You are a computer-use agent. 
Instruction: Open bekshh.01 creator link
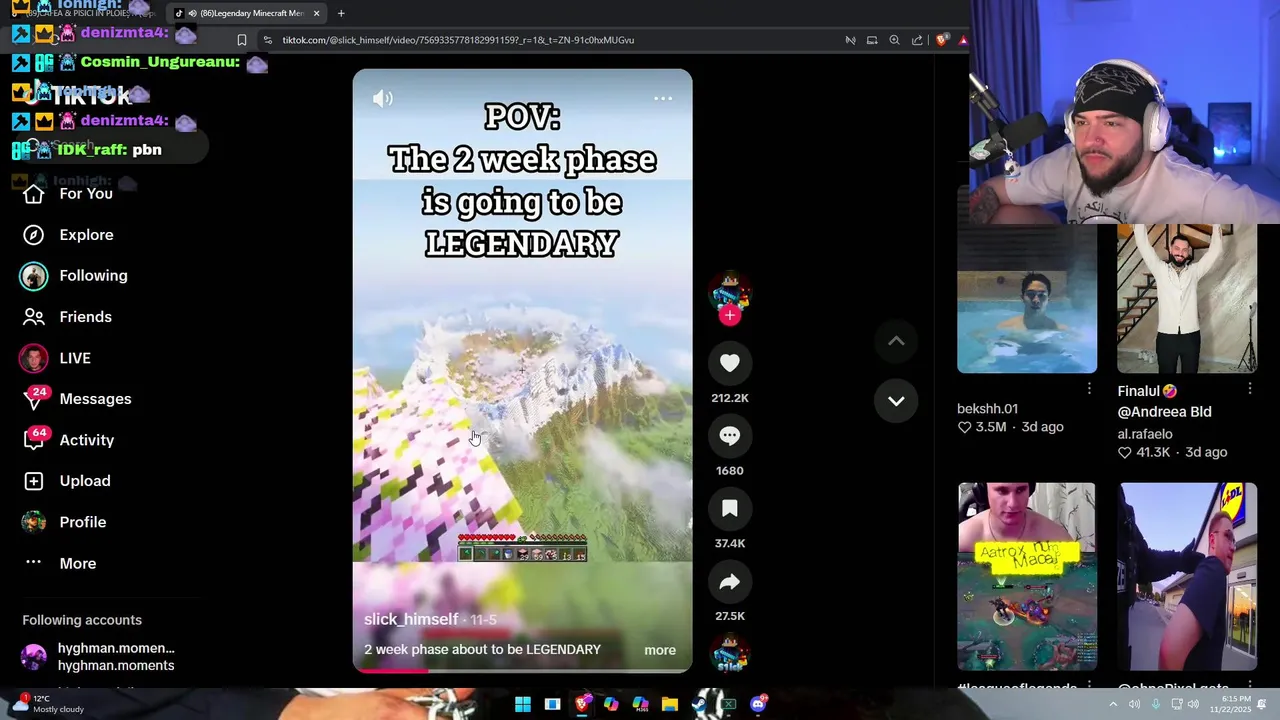pyautogui.click(x=987, y=408)
